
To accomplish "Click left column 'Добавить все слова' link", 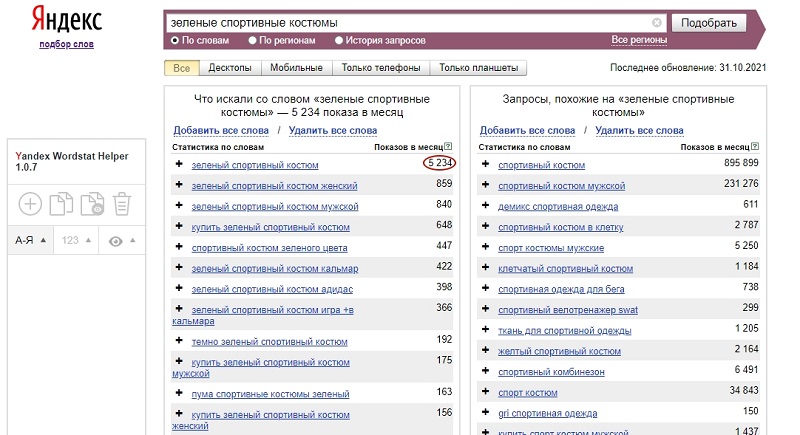I will point(221,130).
